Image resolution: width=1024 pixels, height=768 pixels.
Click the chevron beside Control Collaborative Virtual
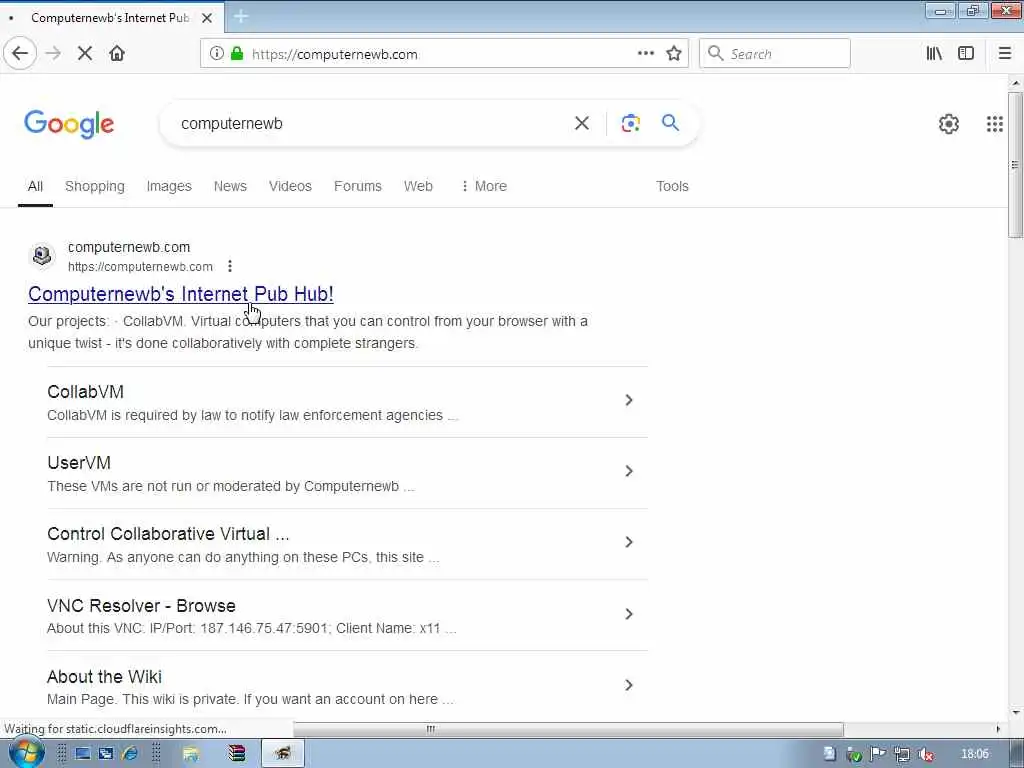pos(629,543)
